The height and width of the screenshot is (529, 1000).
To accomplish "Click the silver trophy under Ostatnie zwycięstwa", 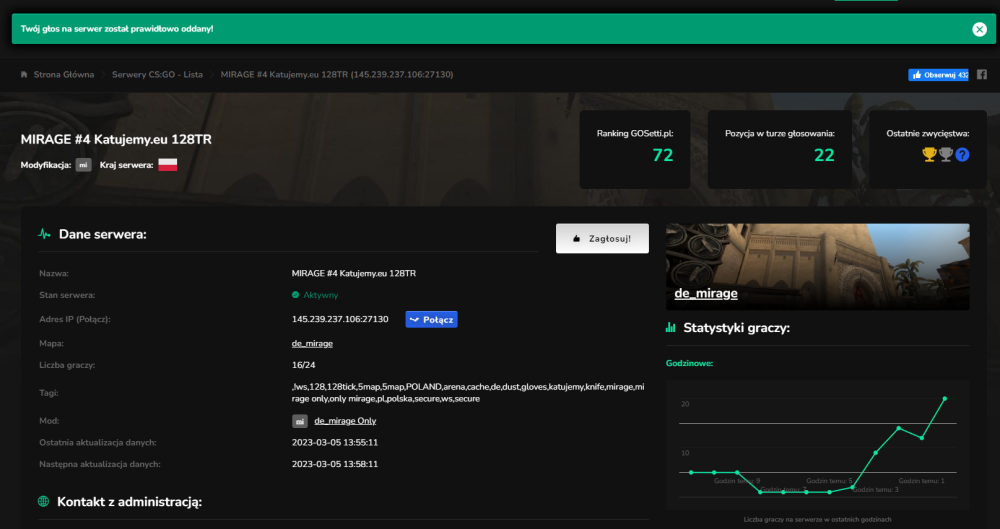I will 946,154.
